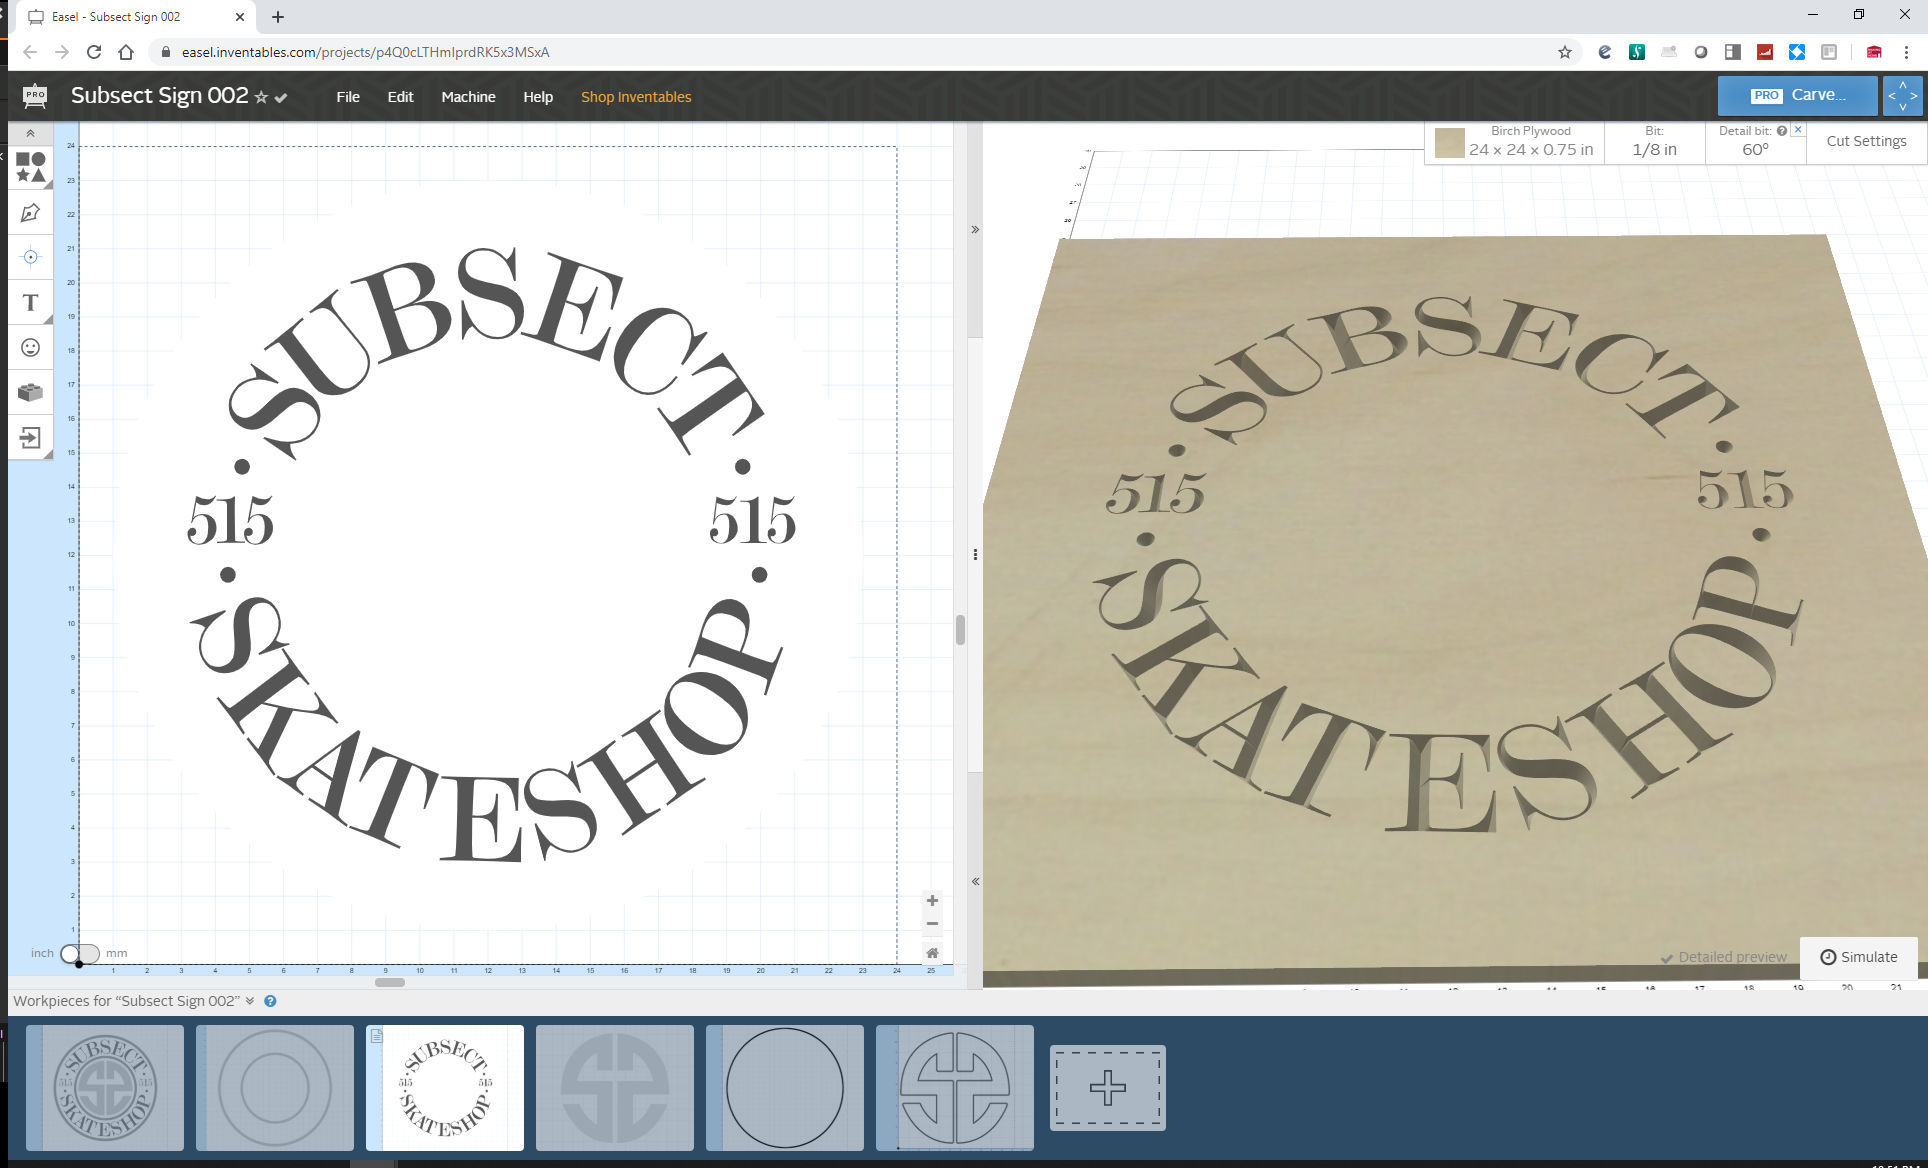Close the Easel browser tab

click(x=240, y=17)
